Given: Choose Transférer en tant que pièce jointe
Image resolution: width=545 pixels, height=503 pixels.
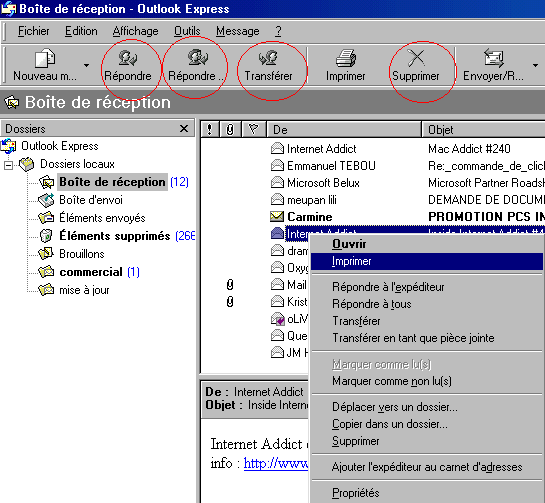Looking at the screenshot, I should 426,338.
